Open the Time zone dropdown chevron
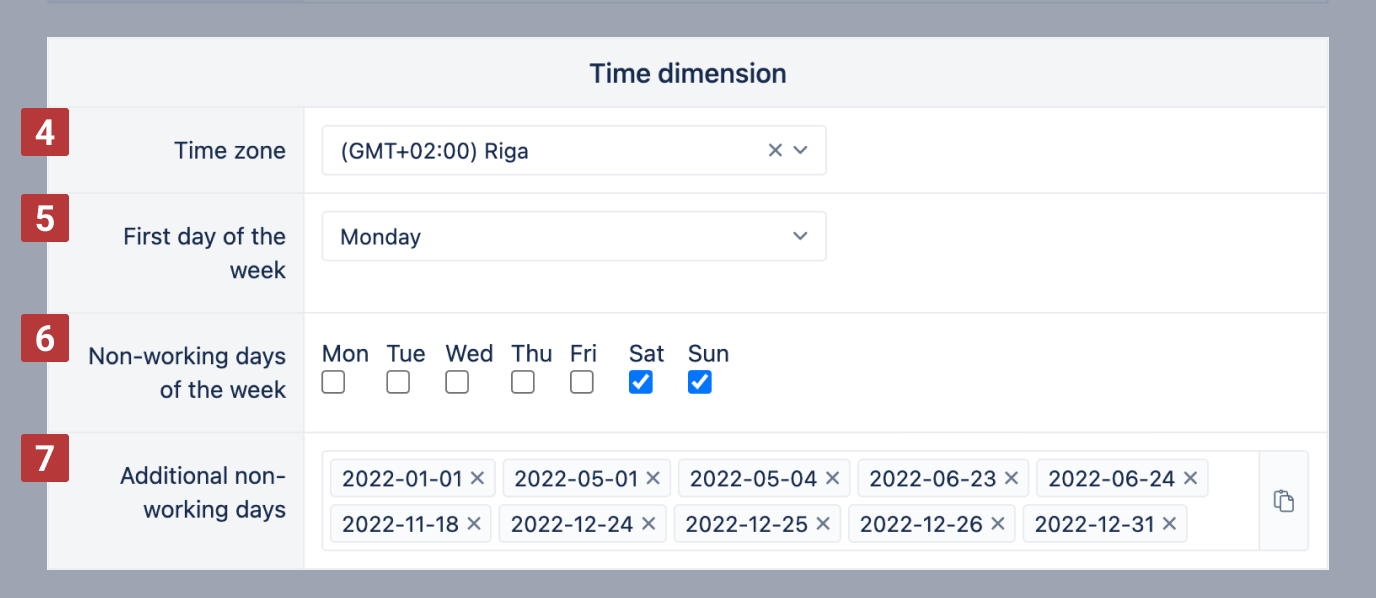 click(x=800, y=150)
